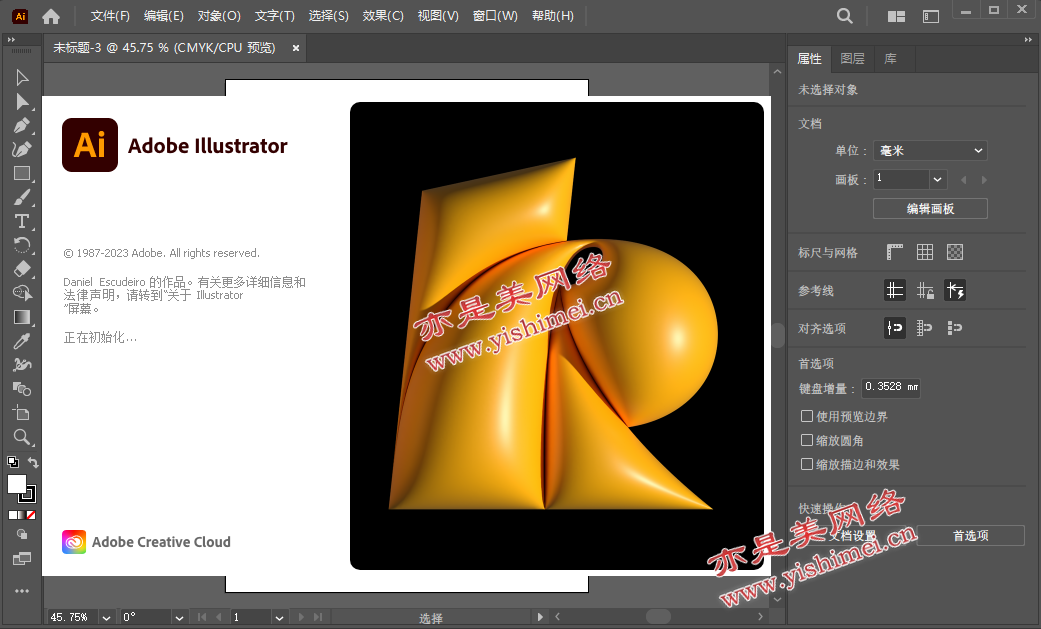1041x629 pixels.
Task: Open the zoom level dropdown arrow
Action: pos(106,618)
